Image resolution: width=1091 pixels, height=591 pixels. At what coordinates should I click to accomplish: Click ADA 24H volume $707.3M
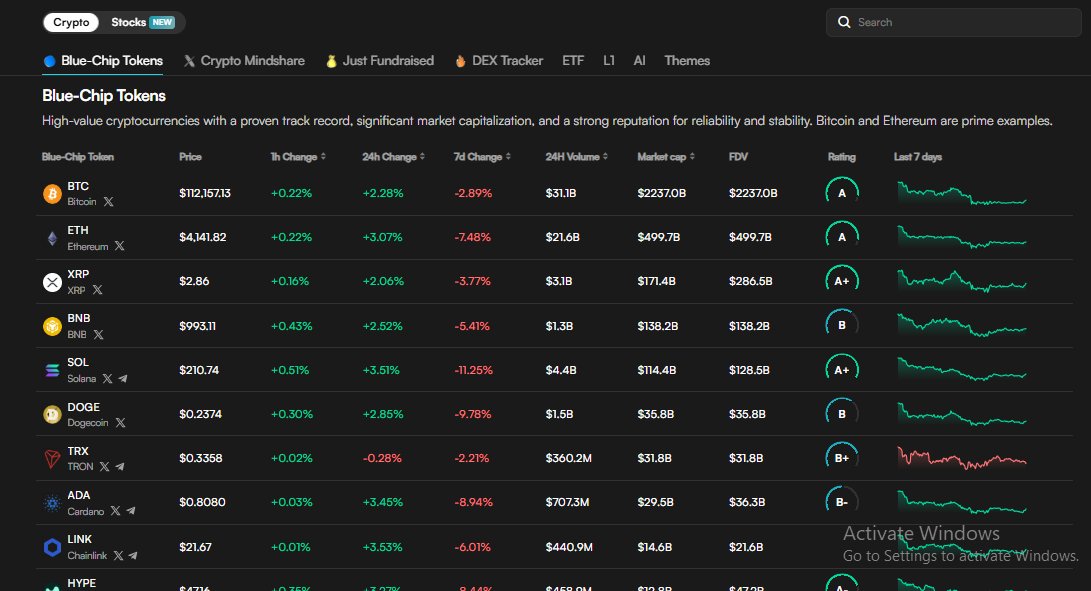[567, 502]
